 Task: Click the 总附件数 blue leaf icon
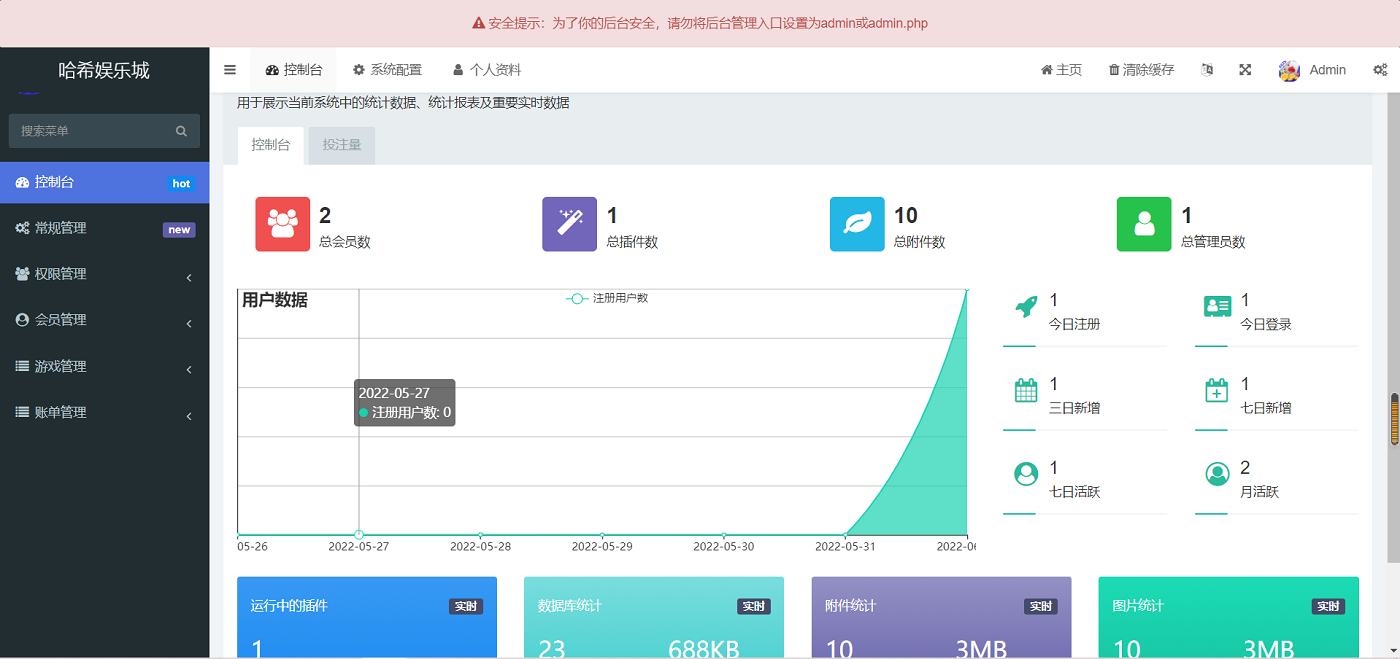(x=856, y=224)
